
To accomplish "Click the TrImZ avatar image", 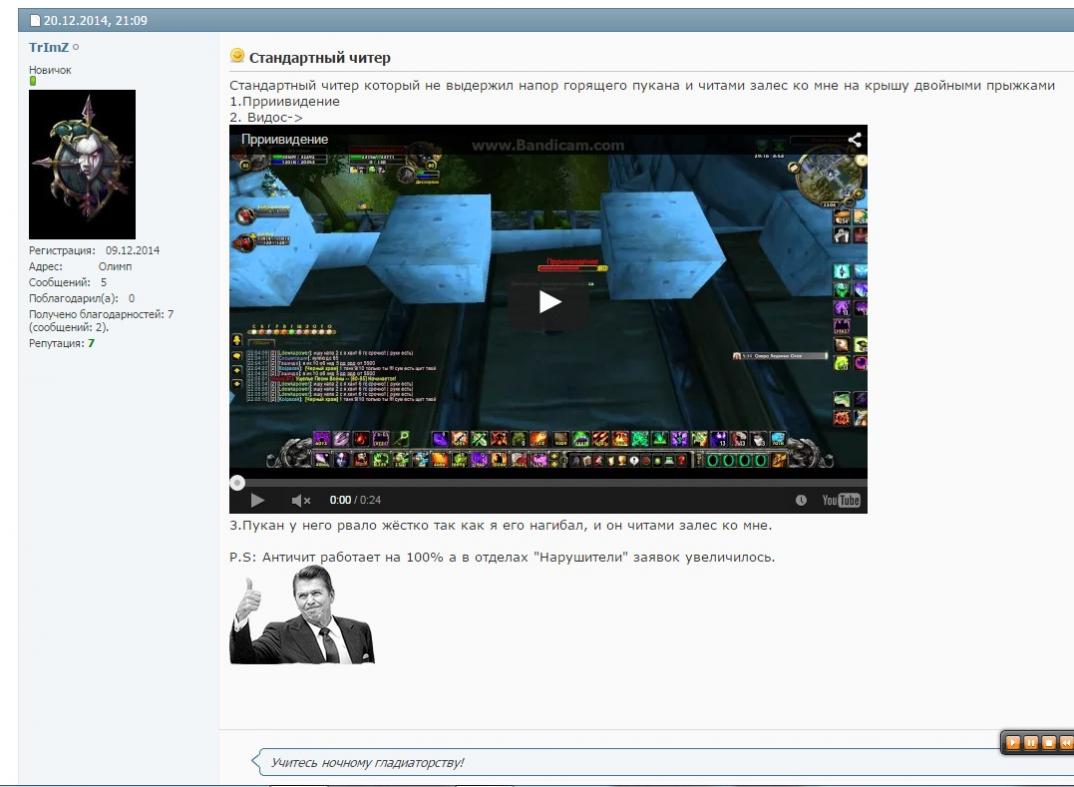I will tap(82, 164).
